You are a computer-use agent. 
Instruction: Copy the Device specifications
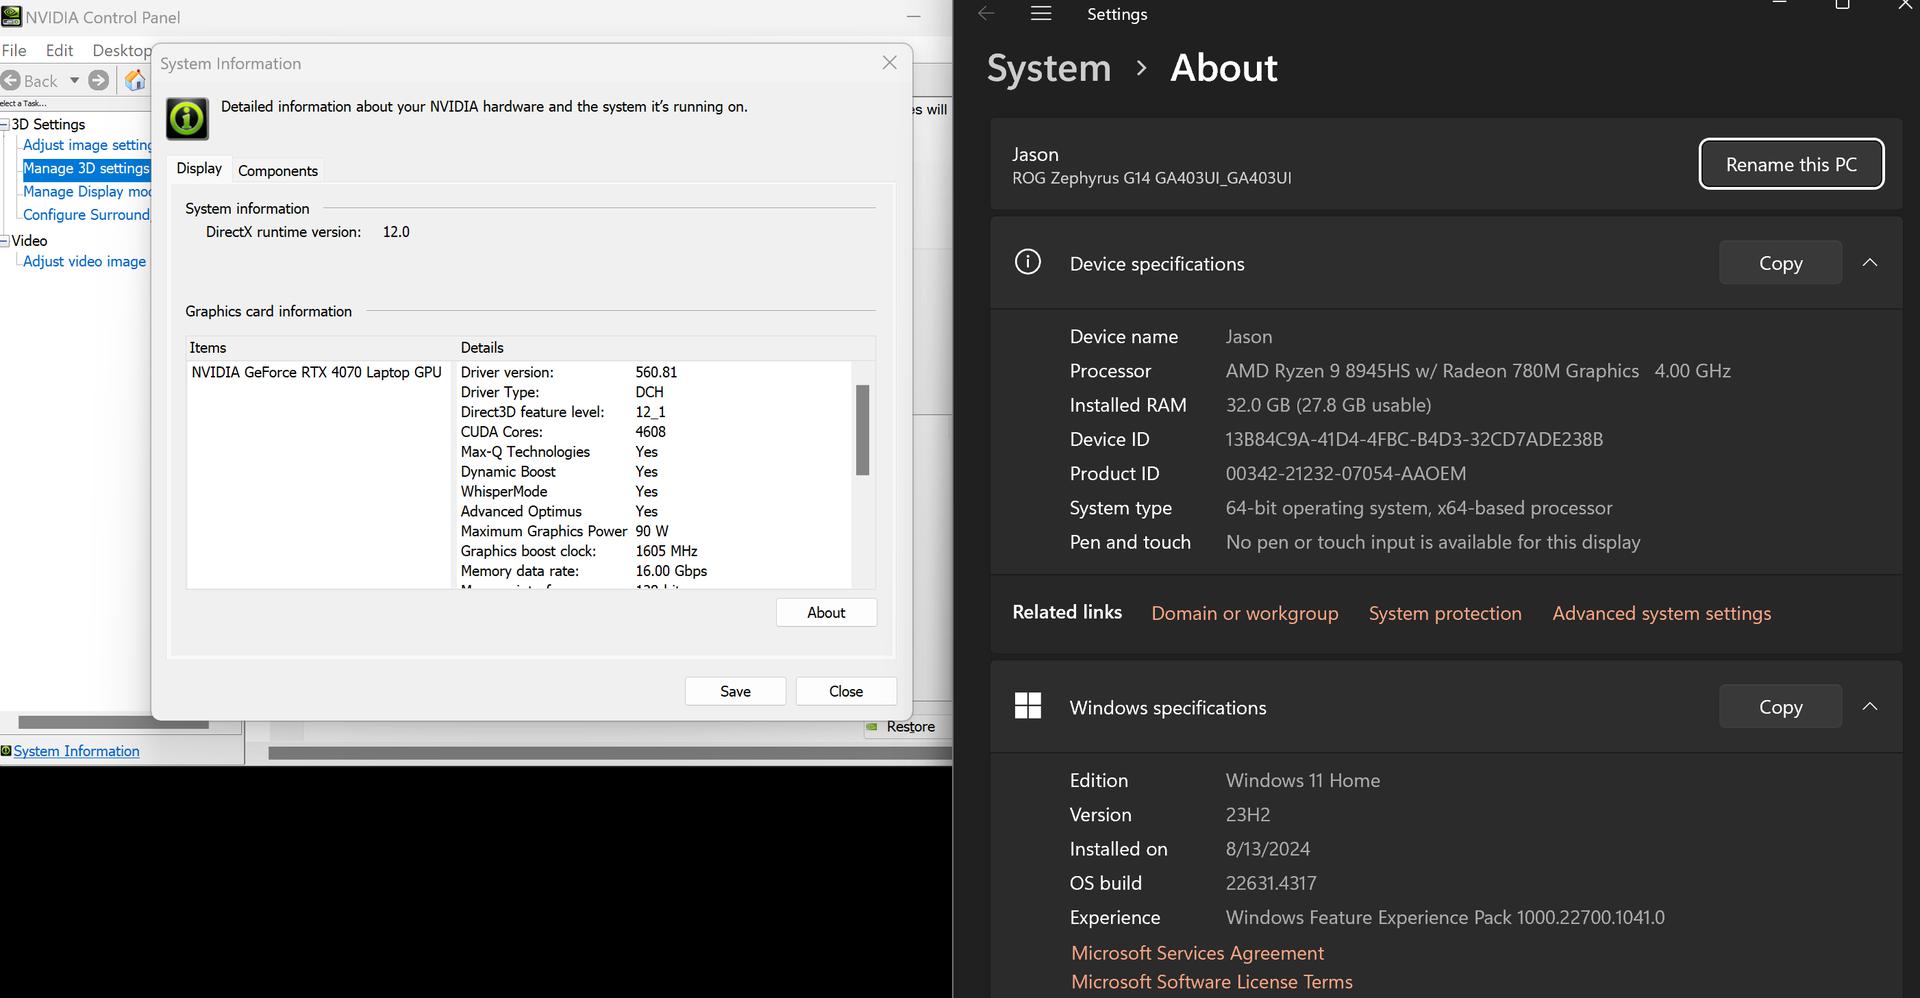pyautogui.click(x=1780, y=263)
